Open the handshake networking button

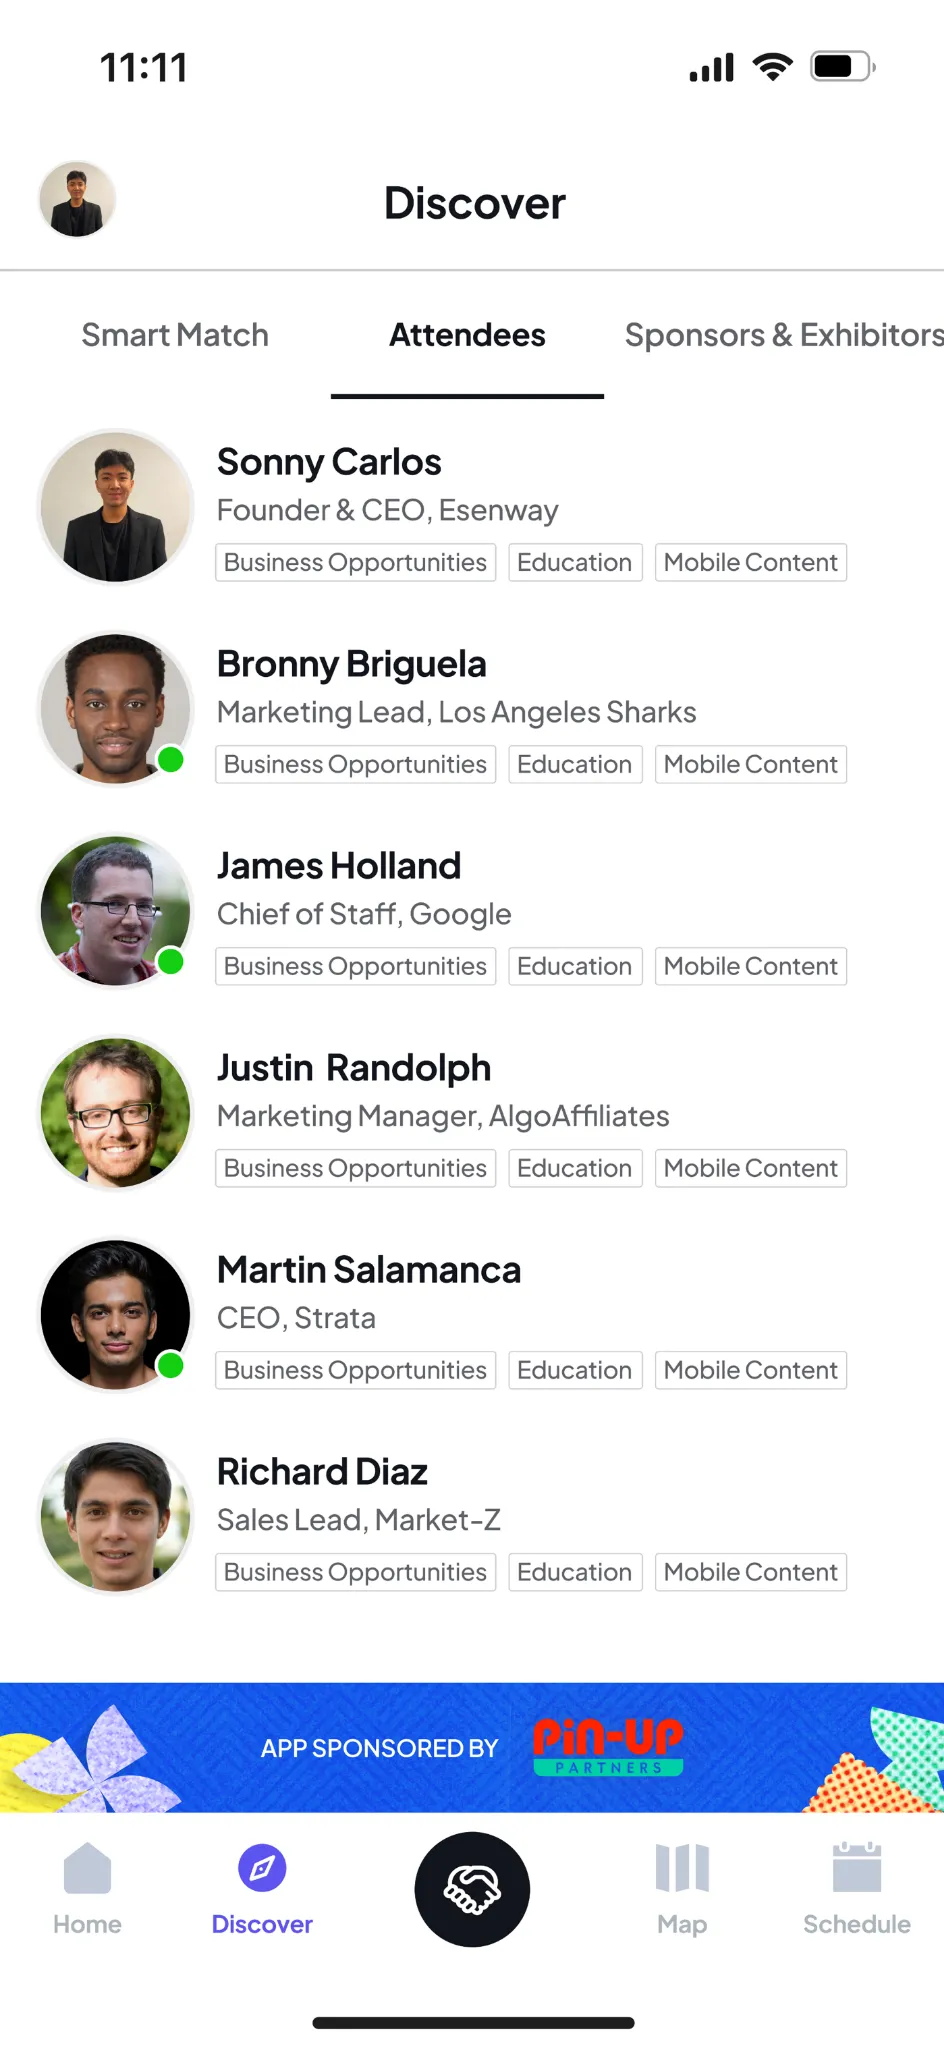point(472,1889)
